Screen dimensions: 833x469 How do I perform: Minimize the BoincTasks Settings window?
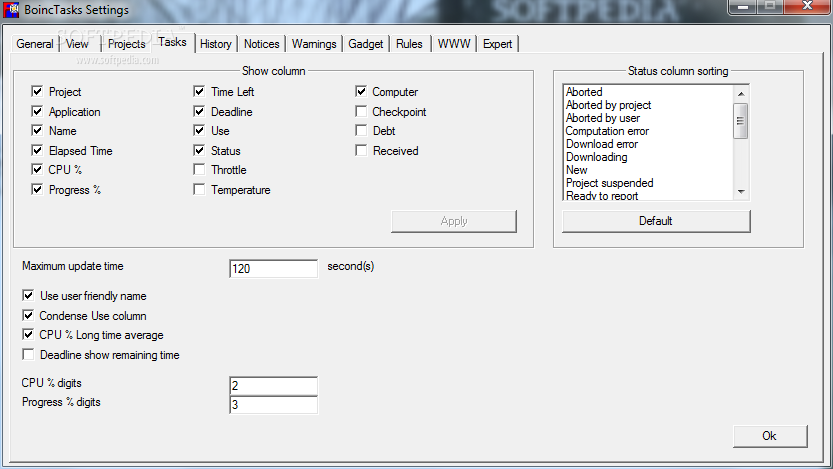tap(743, 6)
